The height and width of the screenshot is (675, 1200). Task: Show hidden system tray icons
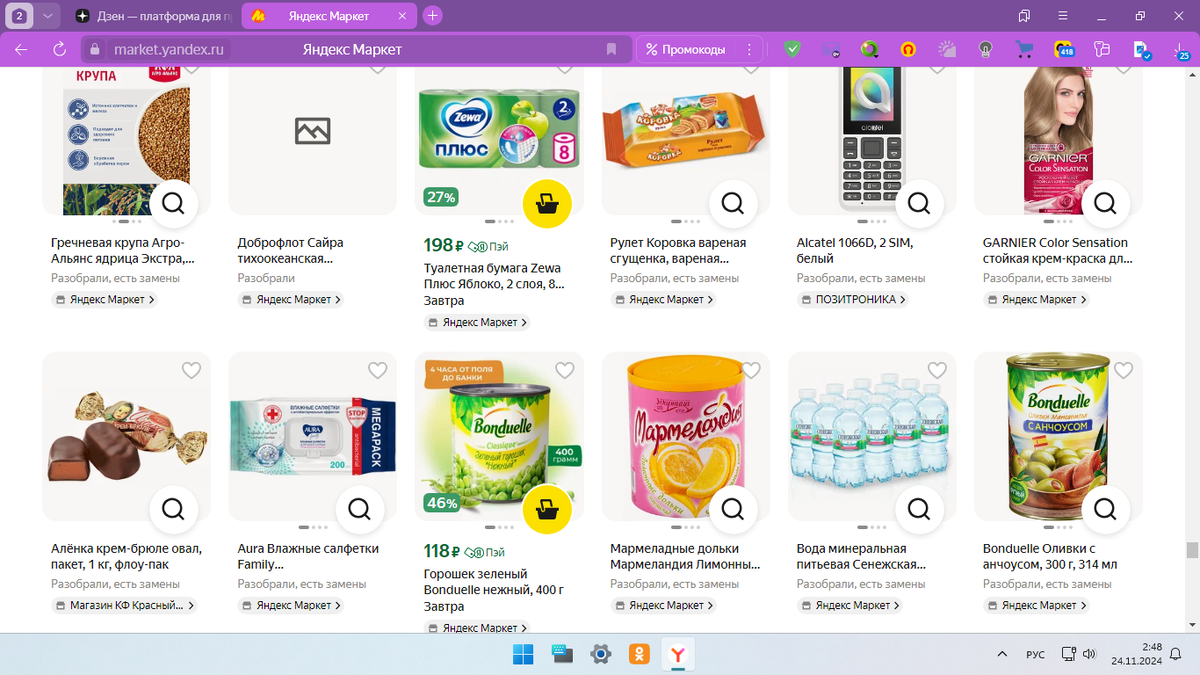click(1002, 654)
